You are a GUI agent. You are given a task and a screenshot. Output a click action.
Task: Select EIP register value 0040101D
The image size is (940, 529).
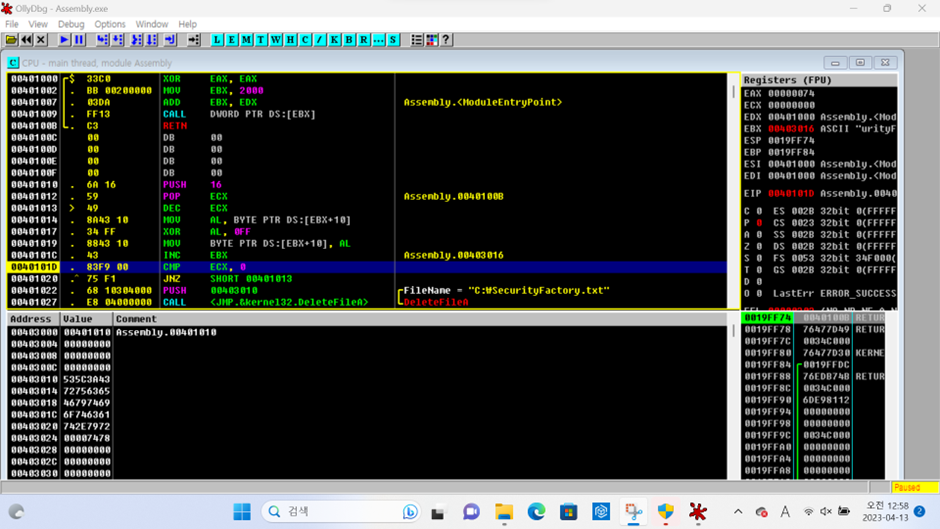(791, 194)
